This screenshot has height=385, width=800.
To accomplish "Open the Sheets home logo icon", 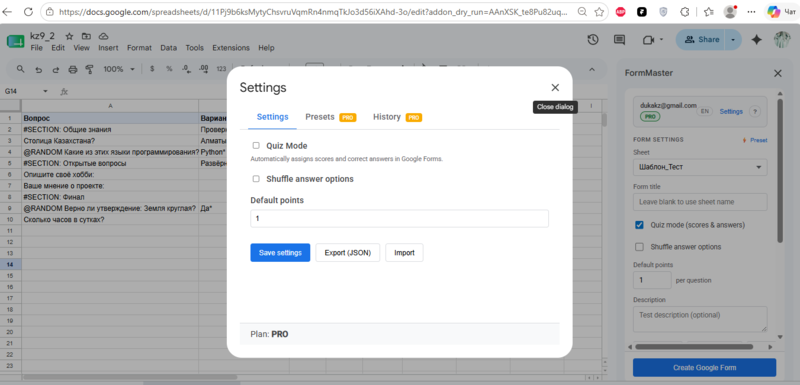I will [x=15, y=41].
